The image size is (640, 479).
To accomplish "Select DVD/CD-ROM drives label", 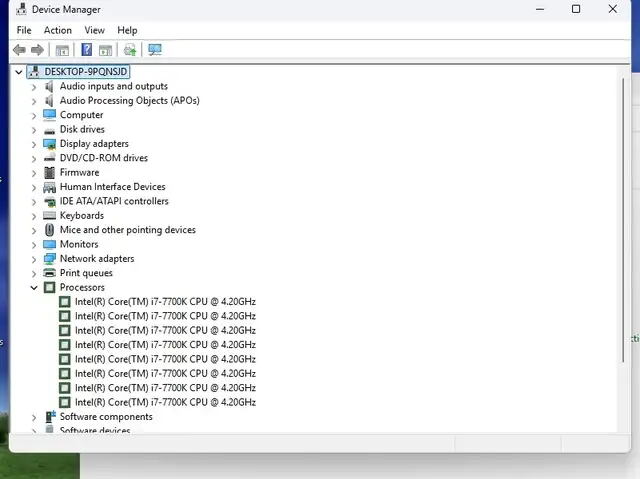I will (x=104, y=158).
